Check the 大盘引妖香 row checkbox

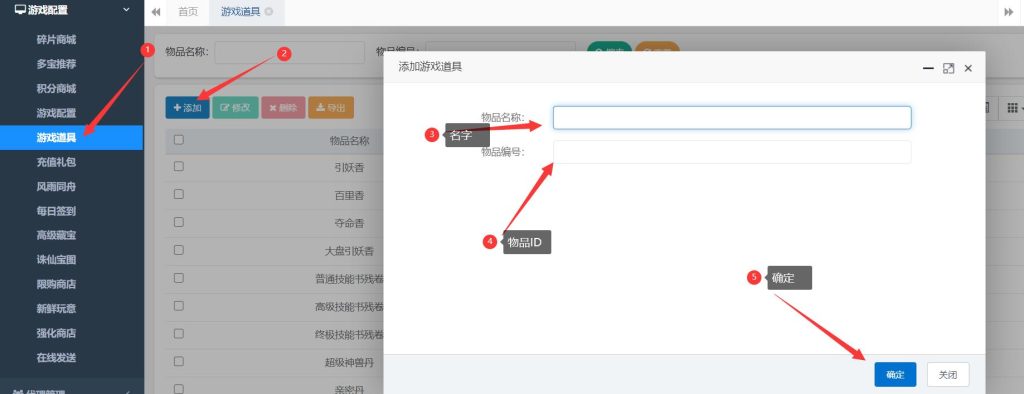pos(179,250)
